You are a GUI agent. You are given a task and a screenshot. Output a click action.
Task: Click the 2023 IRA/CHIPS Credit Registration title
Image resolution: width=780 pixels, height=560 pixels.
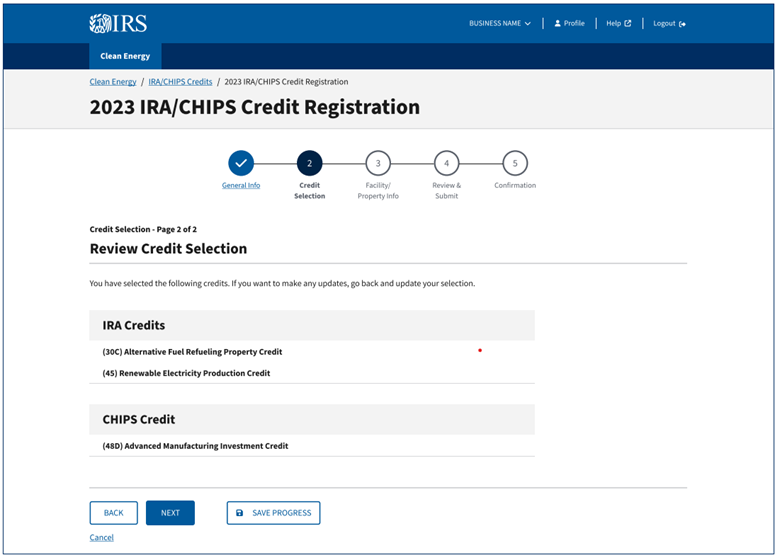(x=255, y=107)
